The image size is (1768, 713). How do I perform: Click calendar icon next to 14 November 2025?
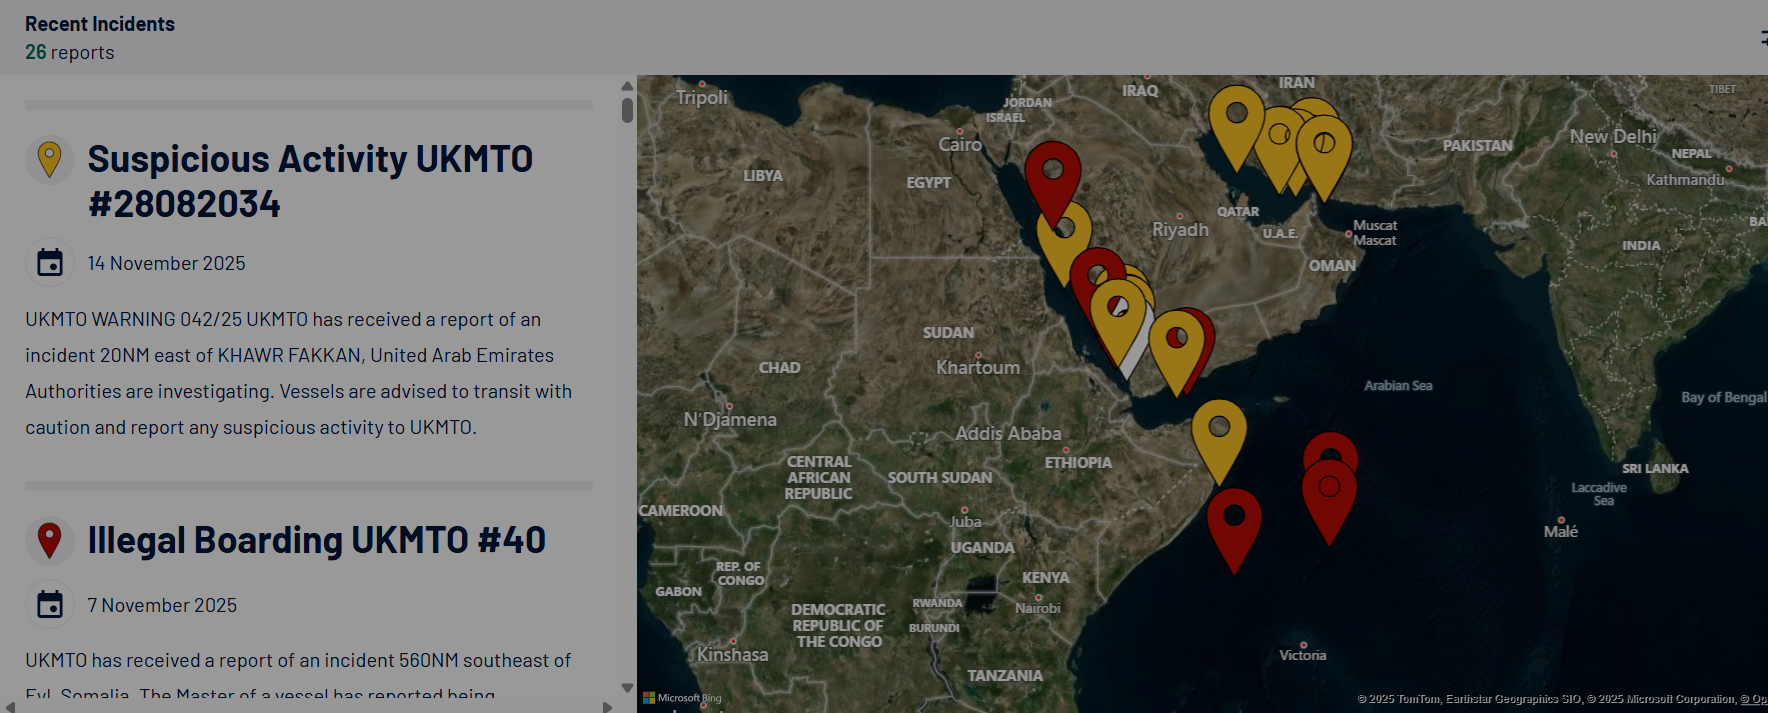(x=50, y=263)
